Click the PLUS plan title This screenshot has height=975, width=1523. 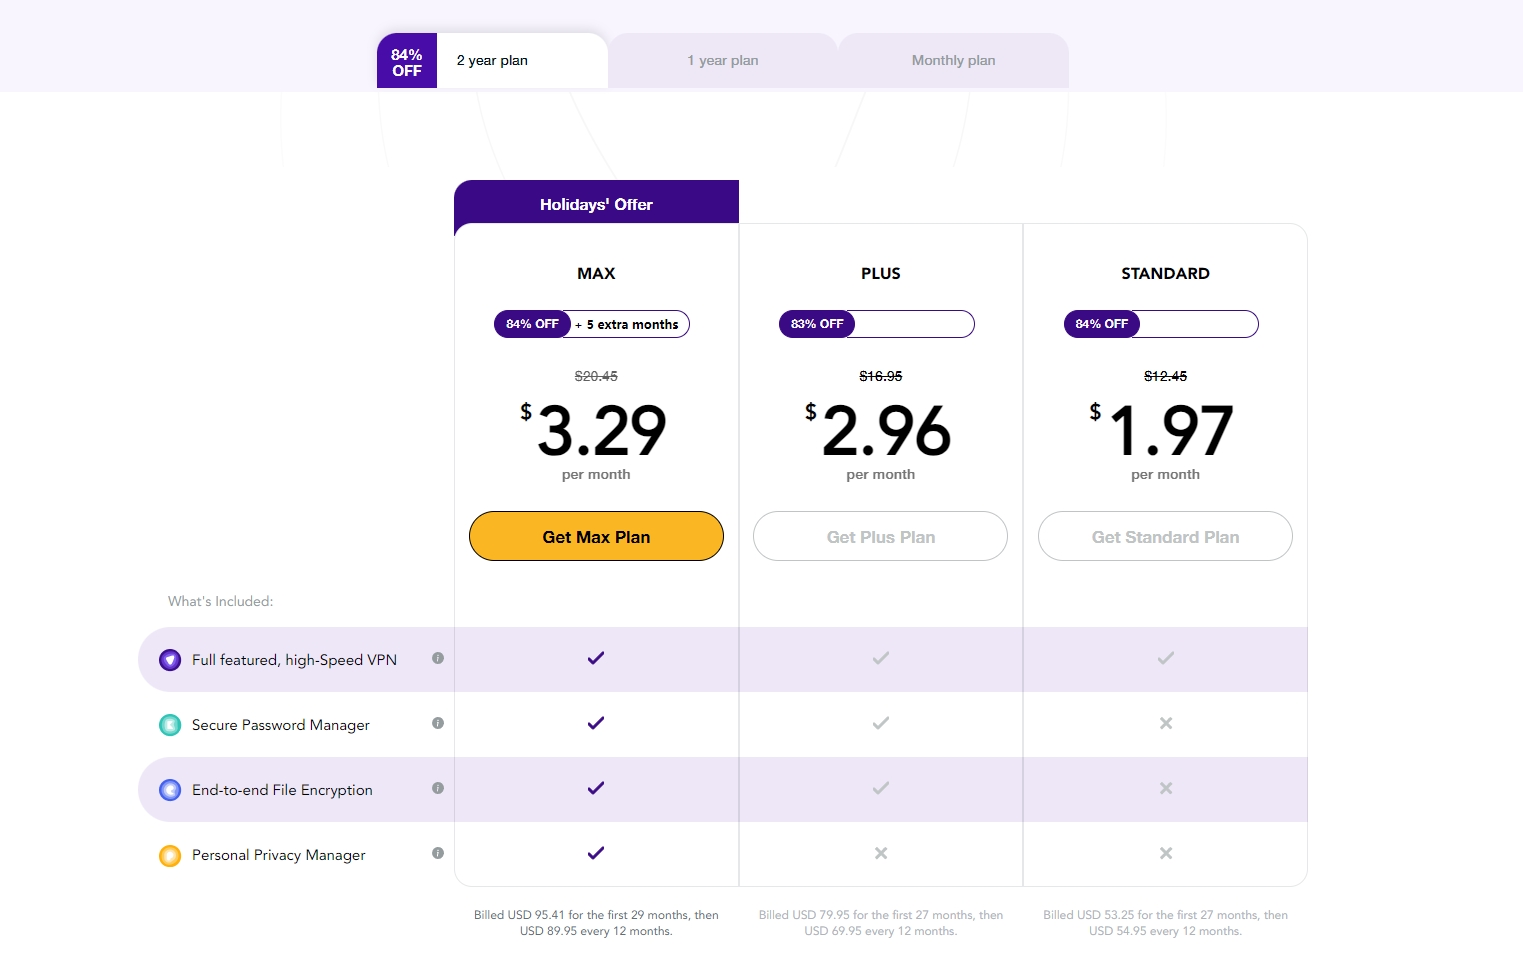pos(881,274)
